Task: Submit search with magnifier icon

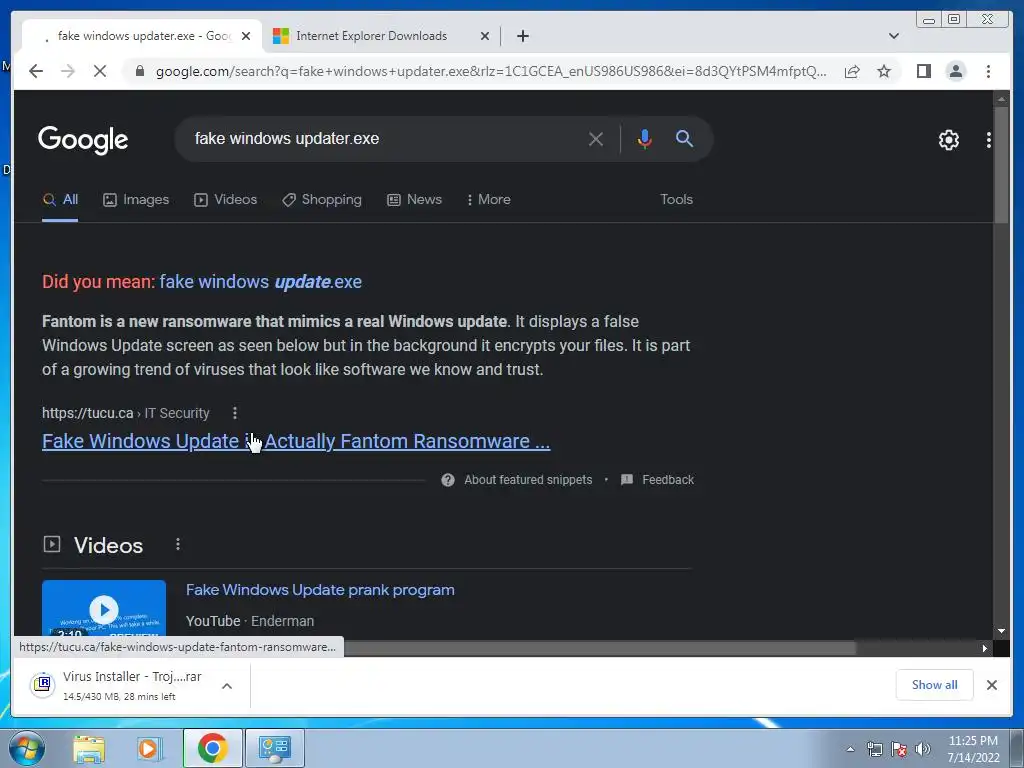Action: tap(684, 138)
